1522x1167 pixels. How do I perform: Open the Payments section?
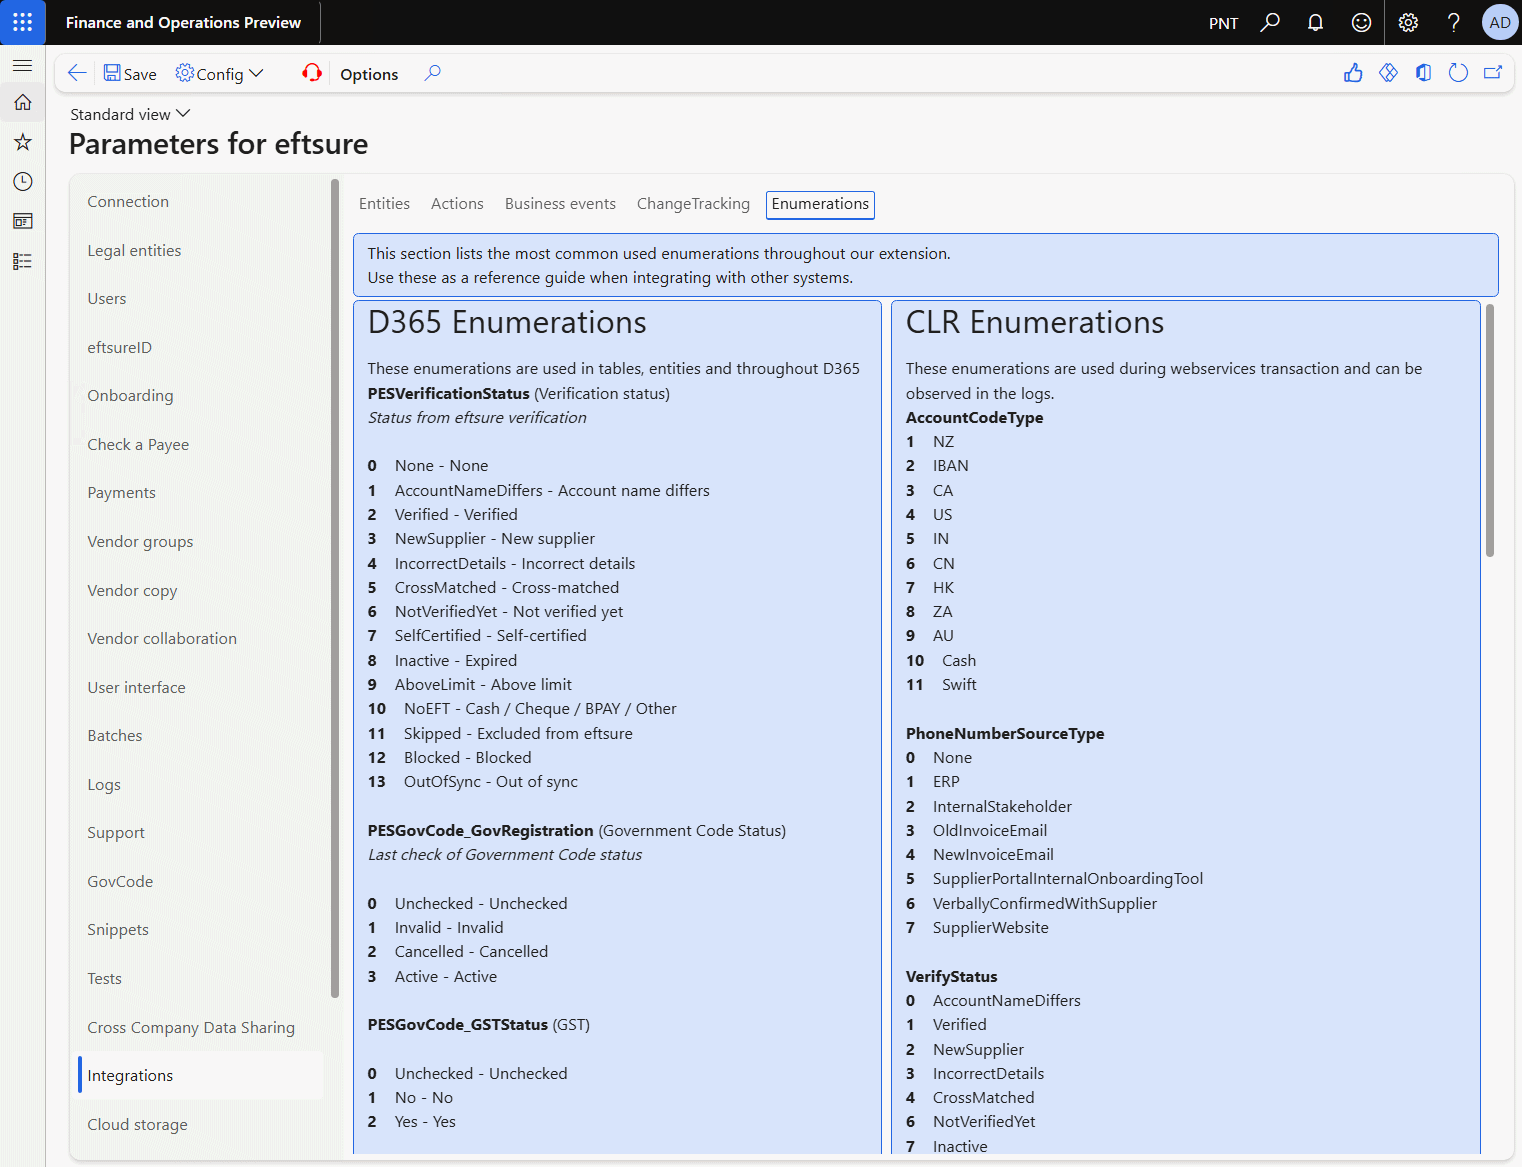click(121, 493)
